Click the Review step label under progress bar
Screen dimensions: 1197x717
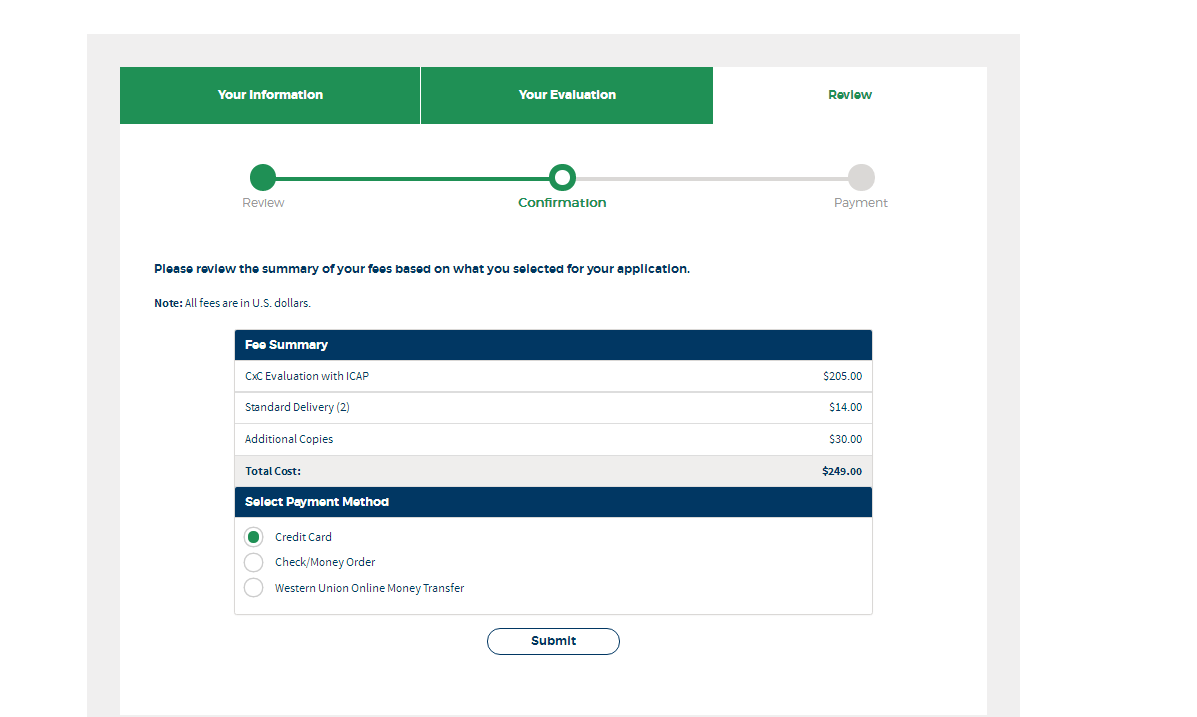point(263,202)
